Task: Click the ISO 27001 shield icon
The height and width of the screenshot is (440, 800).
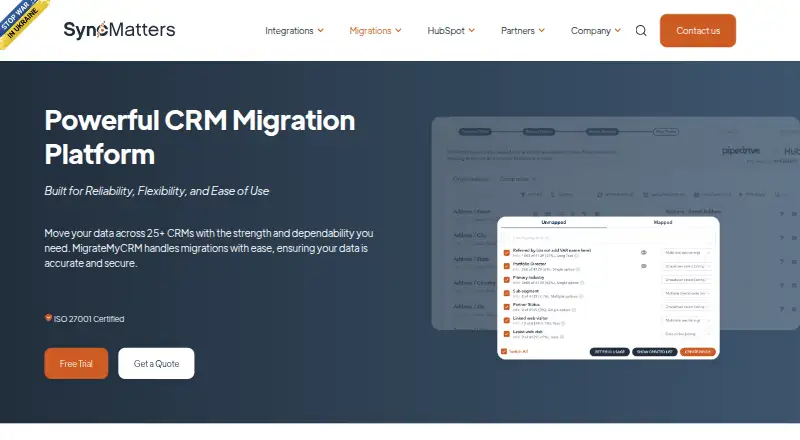Action: (x=48, y=318)
